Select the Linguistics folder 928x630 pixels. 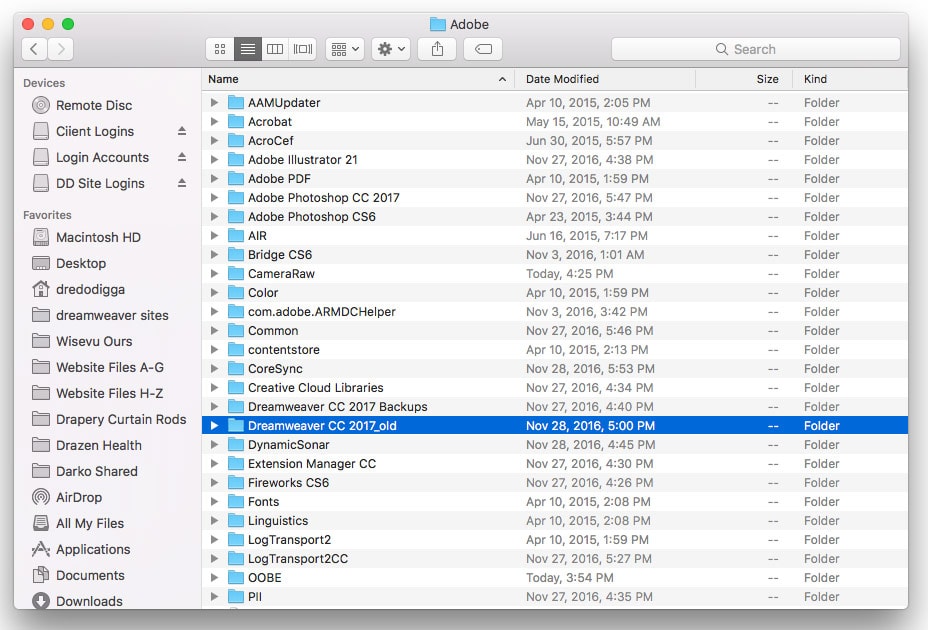pyautogui.click(x=555, y=520)
